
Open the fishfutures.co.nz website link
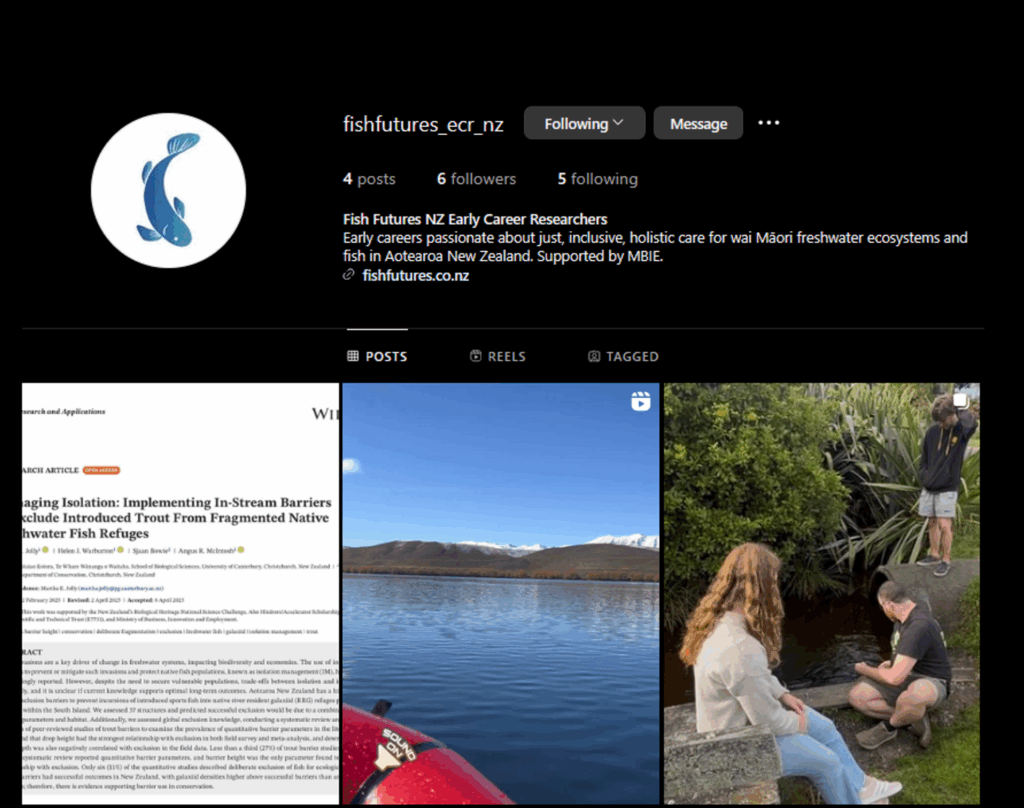click(x=415, y=276)
